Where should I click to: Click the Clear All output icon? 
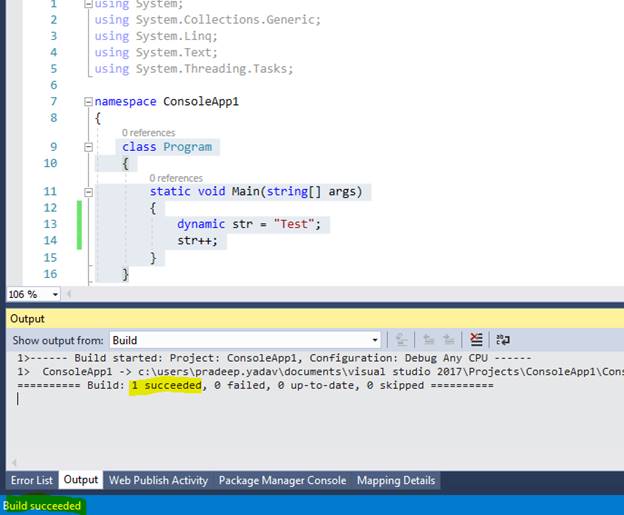(x=476, y=339)
